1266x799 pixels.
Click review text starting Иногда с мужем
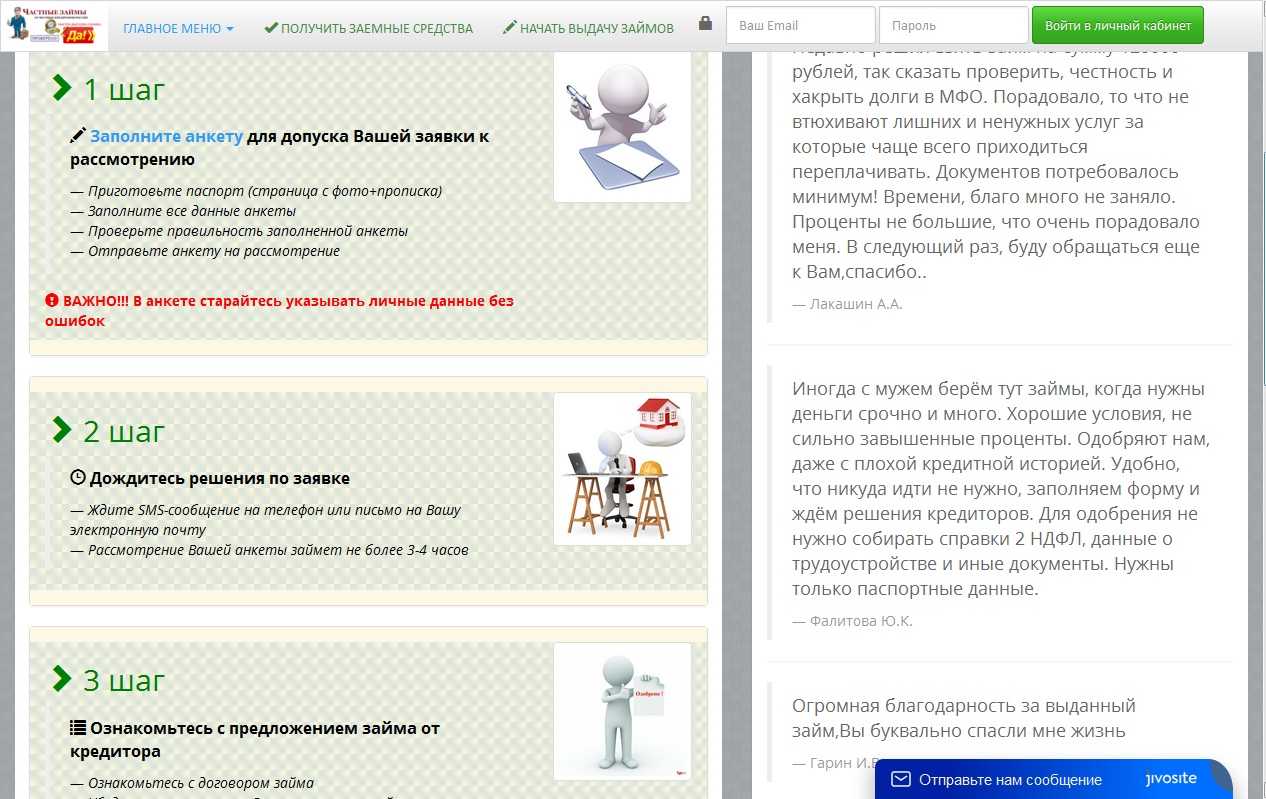click(1001, 489)
